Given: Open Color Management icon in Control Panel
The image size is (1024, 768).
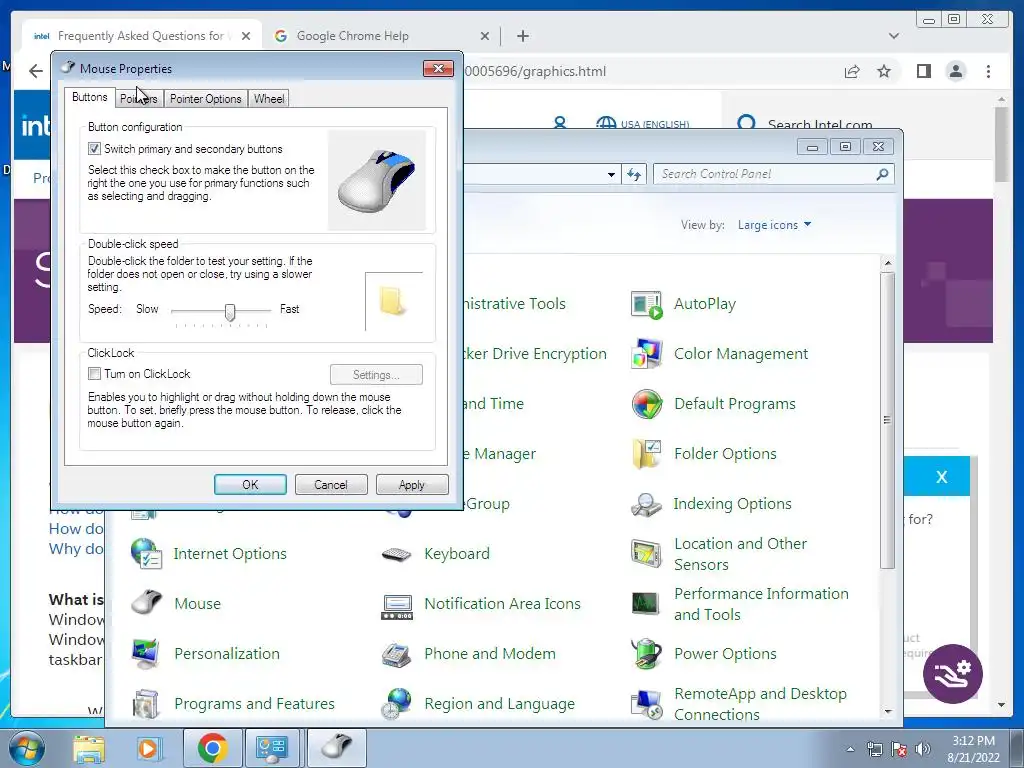Looking at the screenshot, I should [x=647, y=354].
